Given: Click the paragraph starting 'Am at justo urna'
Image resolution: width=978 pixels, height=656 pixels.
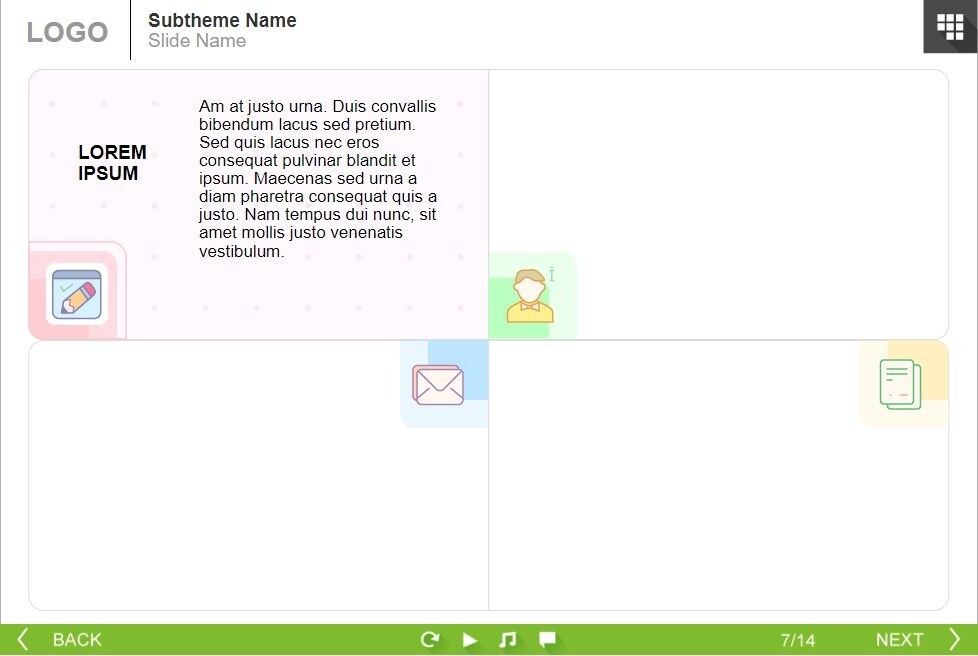Looking at the screenshot, I should point(318,178).
